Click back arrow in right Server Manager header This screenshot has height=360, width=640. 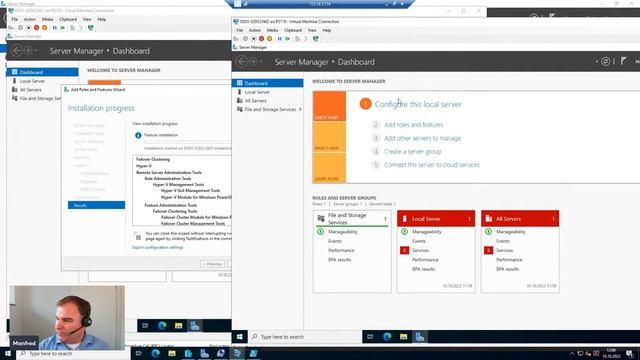click(242, 62)
